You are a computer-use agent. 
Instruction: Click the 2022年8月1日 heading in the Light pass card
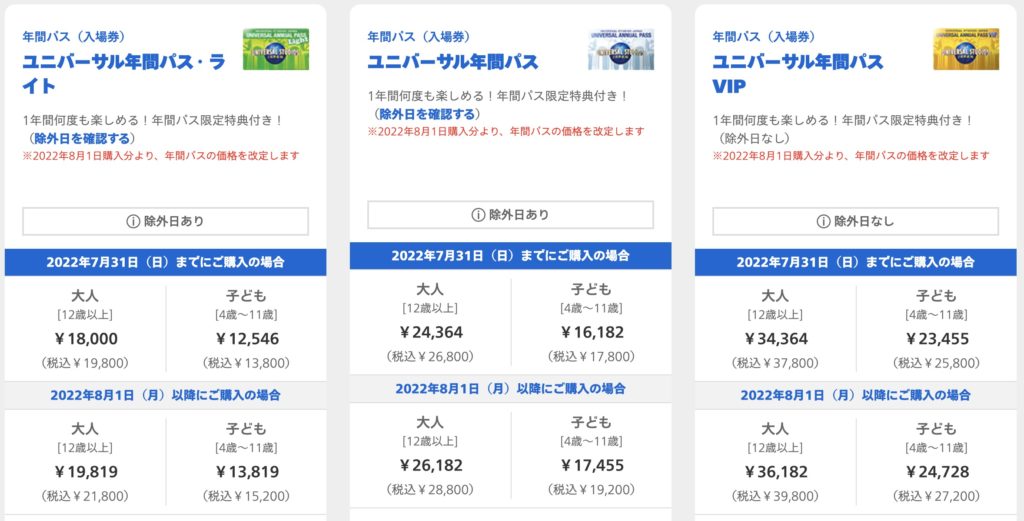165,395
